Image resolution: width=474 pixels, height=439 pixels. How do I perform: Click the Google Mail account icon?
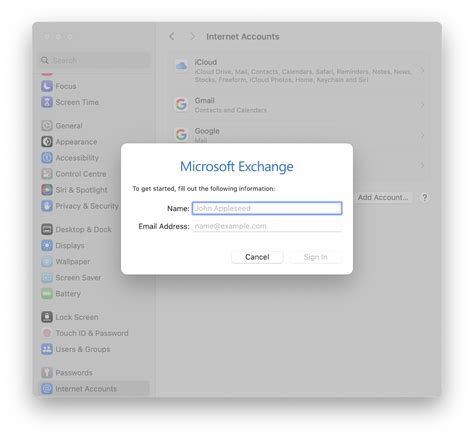coord(181,135)
